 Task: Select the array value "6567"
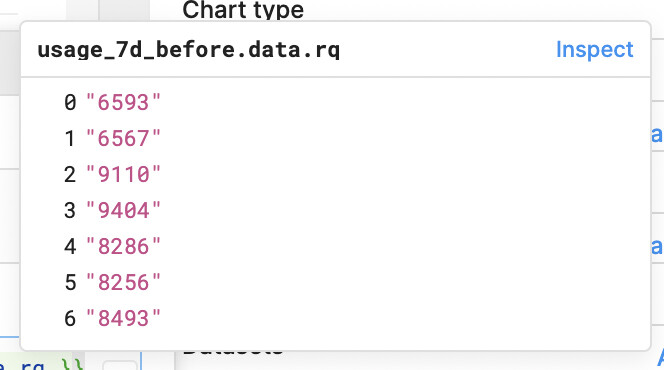[x=123, y=138]
